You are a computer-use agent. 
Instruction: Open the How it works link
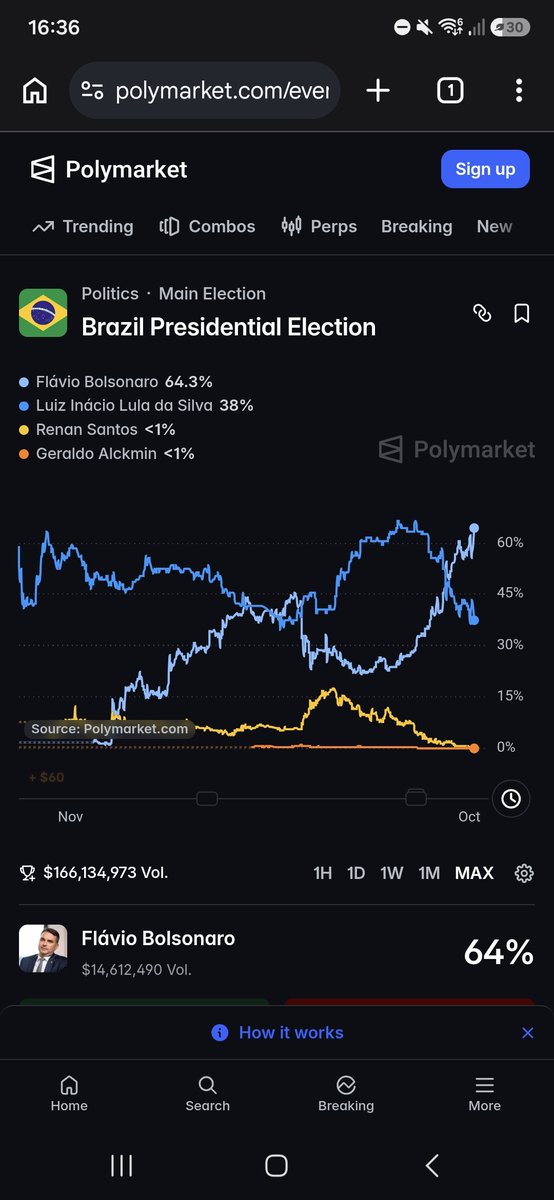tap(277, 1033)
